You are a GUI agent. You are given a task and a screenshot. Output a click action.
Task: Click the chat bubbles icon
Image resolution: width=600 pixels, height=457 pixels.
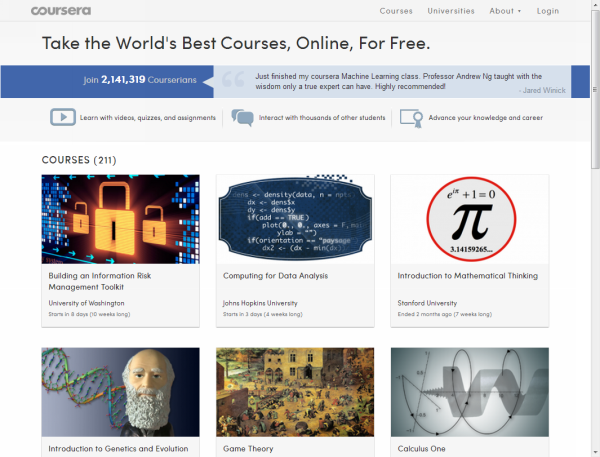click(243, 118)
